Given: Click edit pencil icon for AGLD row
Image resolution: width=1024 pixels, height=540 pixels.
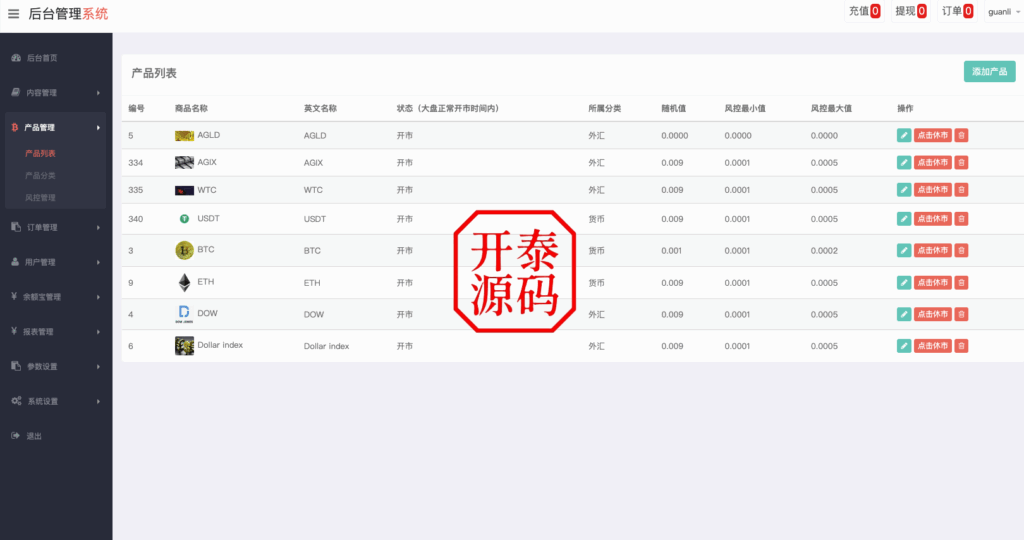Looking at the screenshot, I should pyautogui.click(x=904, y=135).
